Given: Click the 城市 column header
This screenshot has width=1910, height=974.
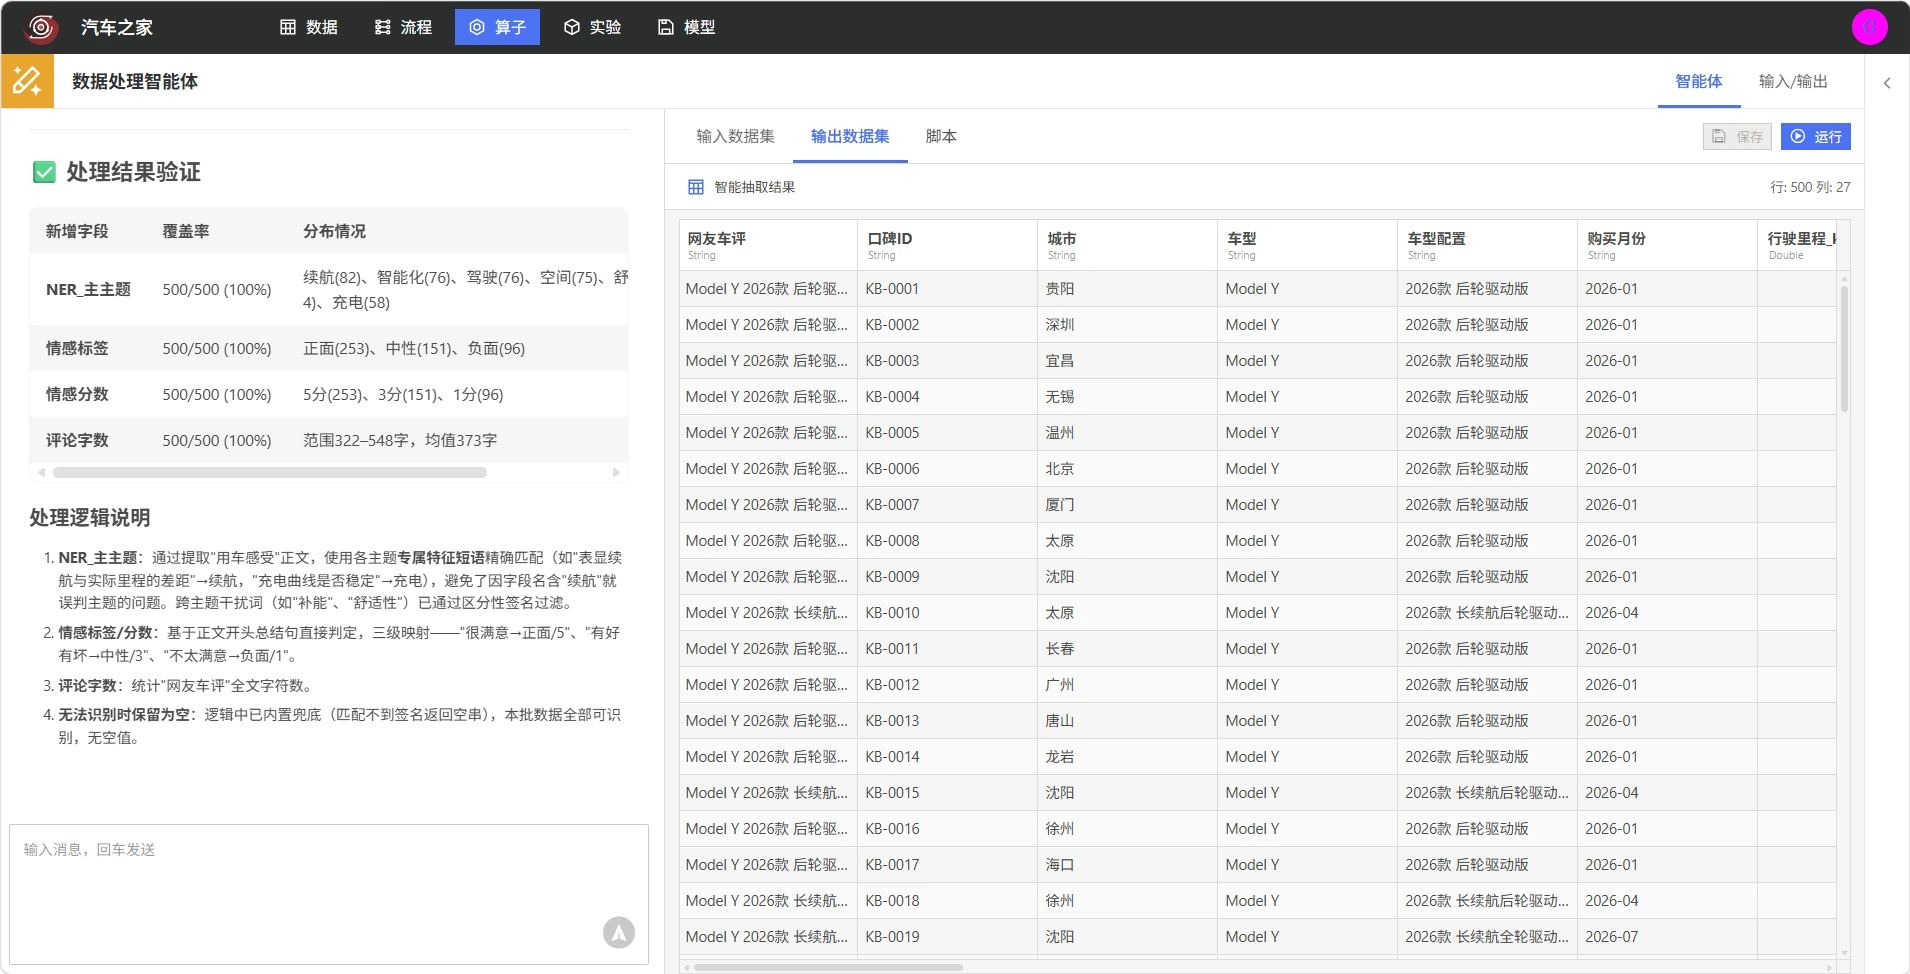Looking at the screenshot, I should pyautogui.click(x=1128, y=245).
